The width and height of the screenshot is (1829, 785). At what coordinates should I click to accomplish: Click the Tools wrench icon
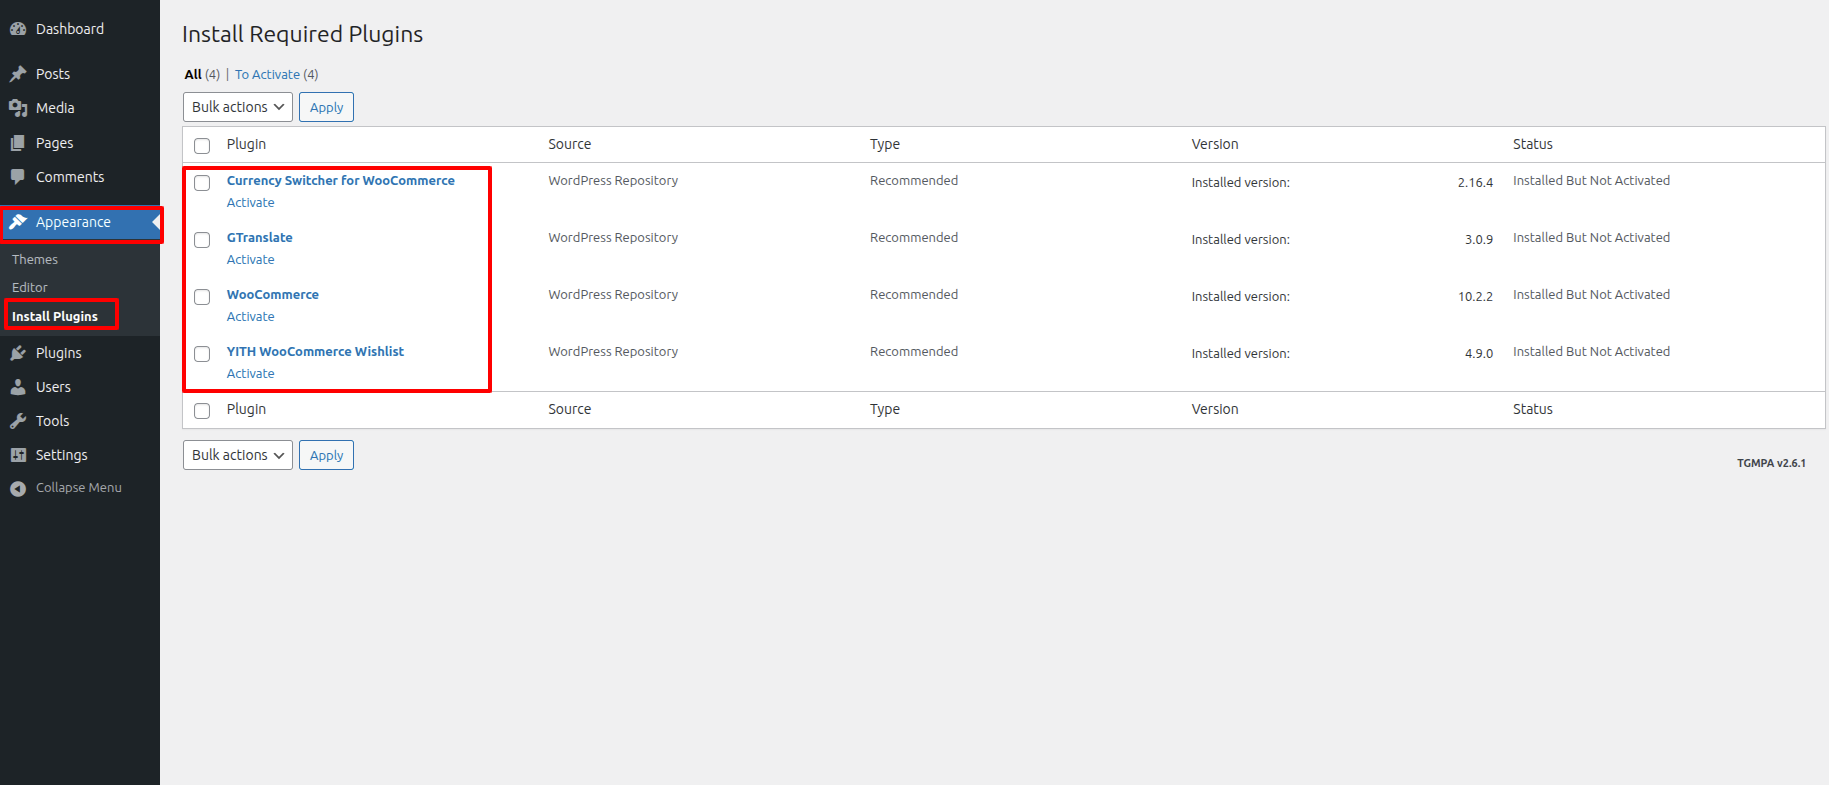18,421
